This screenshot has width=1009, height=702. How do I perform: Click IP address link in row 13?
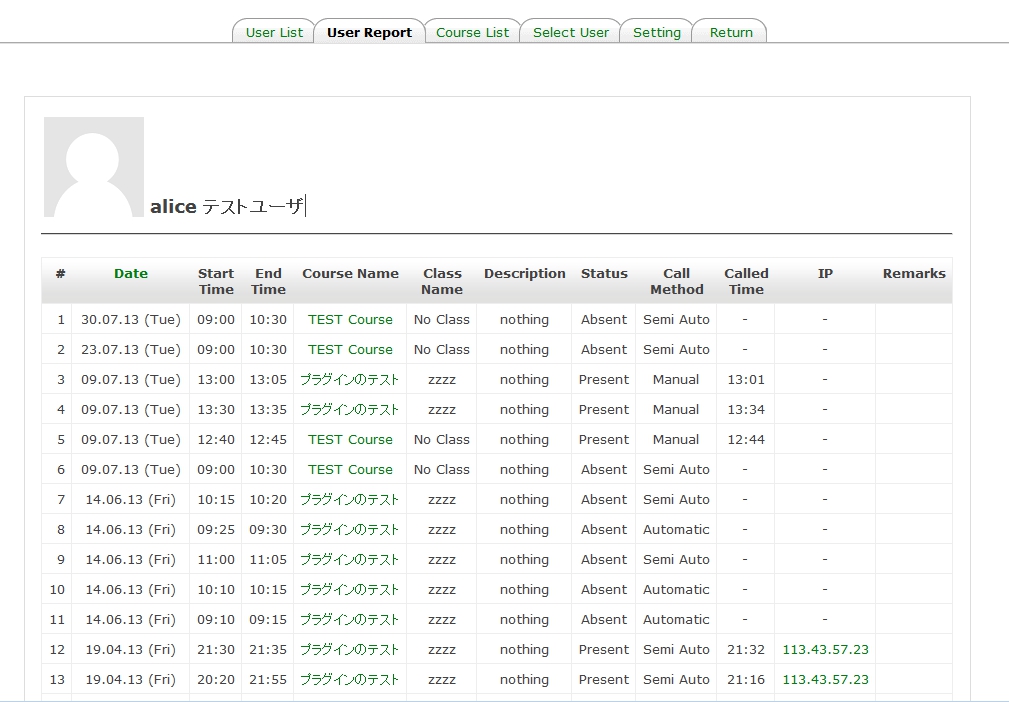pyautogui.click(x=825, y=680)
